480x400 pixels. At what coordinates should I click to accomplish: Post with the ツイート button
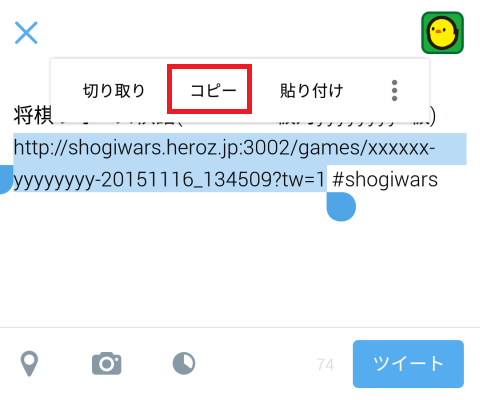(x=408, y=364)
